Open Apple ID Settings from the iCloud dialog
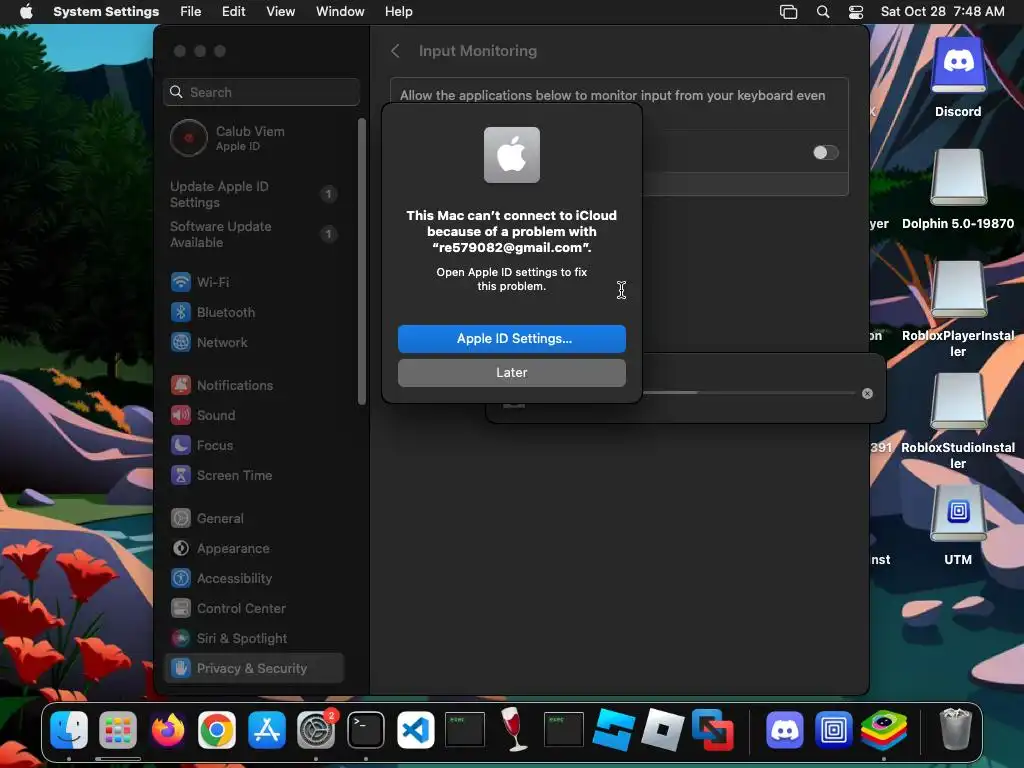The image size is (1024, 768). click(511, 338)
